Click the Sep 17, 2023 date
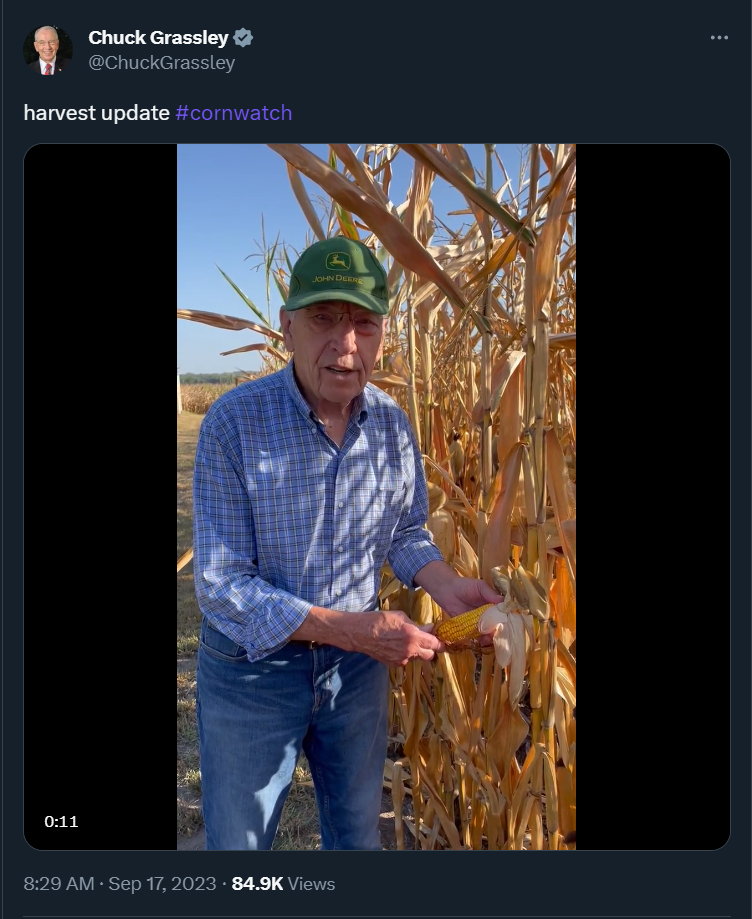 pyautogui.click(x=162, y=883)
